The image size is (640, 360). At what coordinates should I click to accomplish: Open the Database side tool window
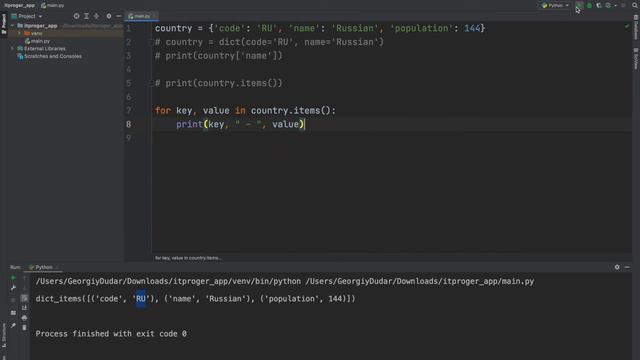coord(636,28)
